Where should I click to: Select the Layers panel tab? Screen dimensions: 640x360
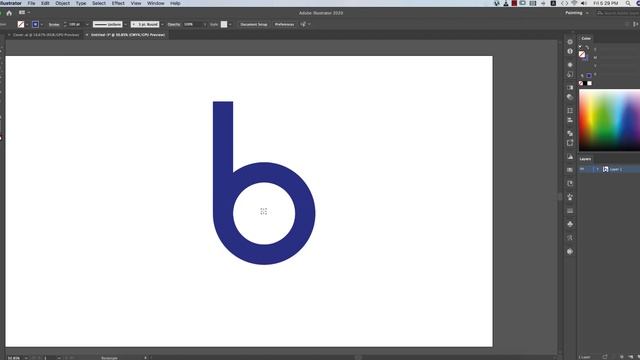[585, 159]
